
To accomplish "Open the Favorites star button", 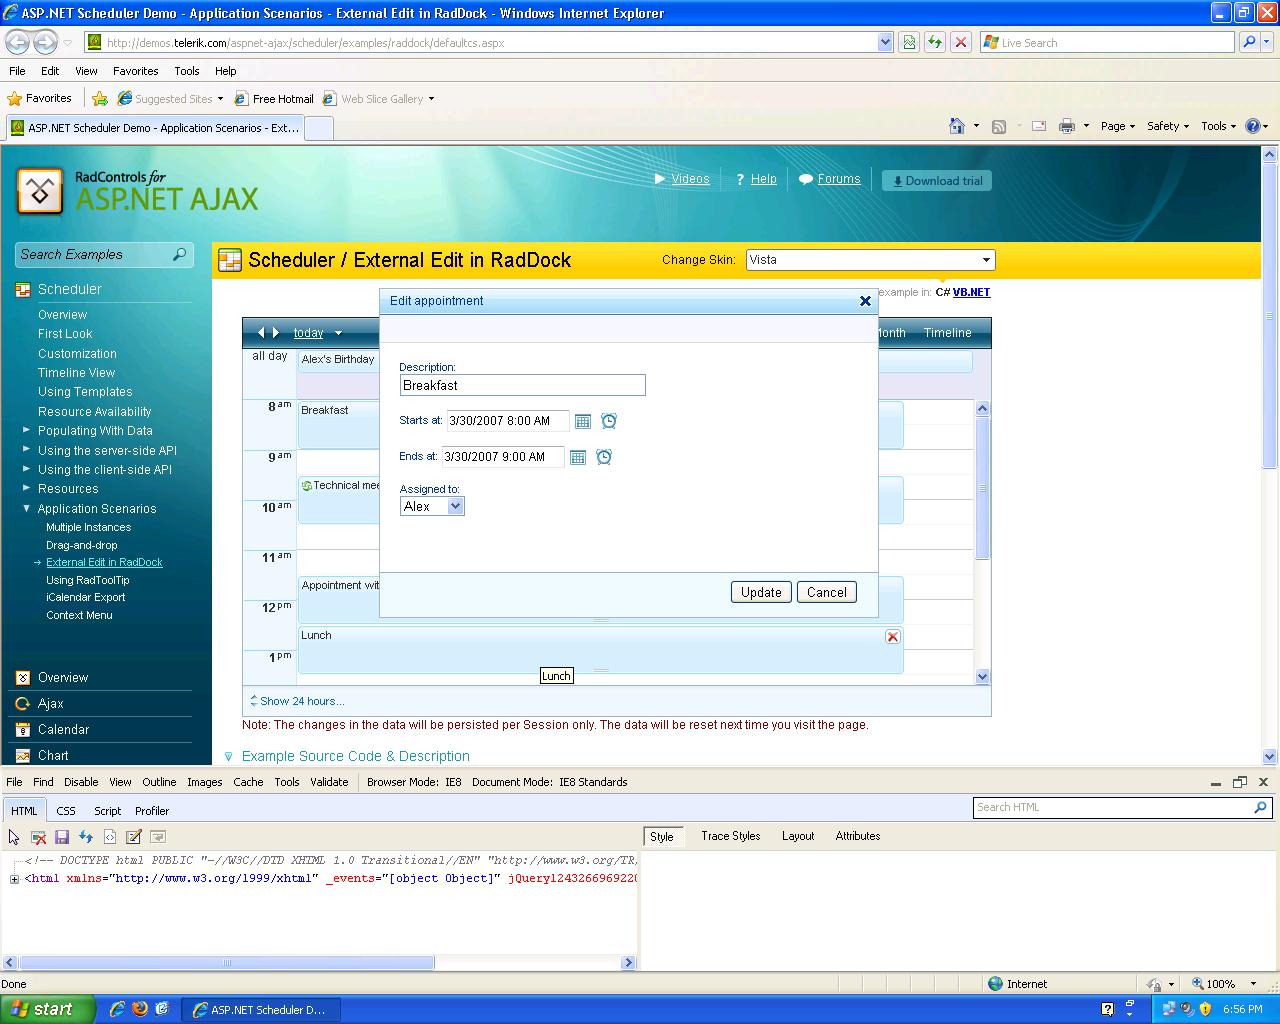I will click(x=40, y=99).
